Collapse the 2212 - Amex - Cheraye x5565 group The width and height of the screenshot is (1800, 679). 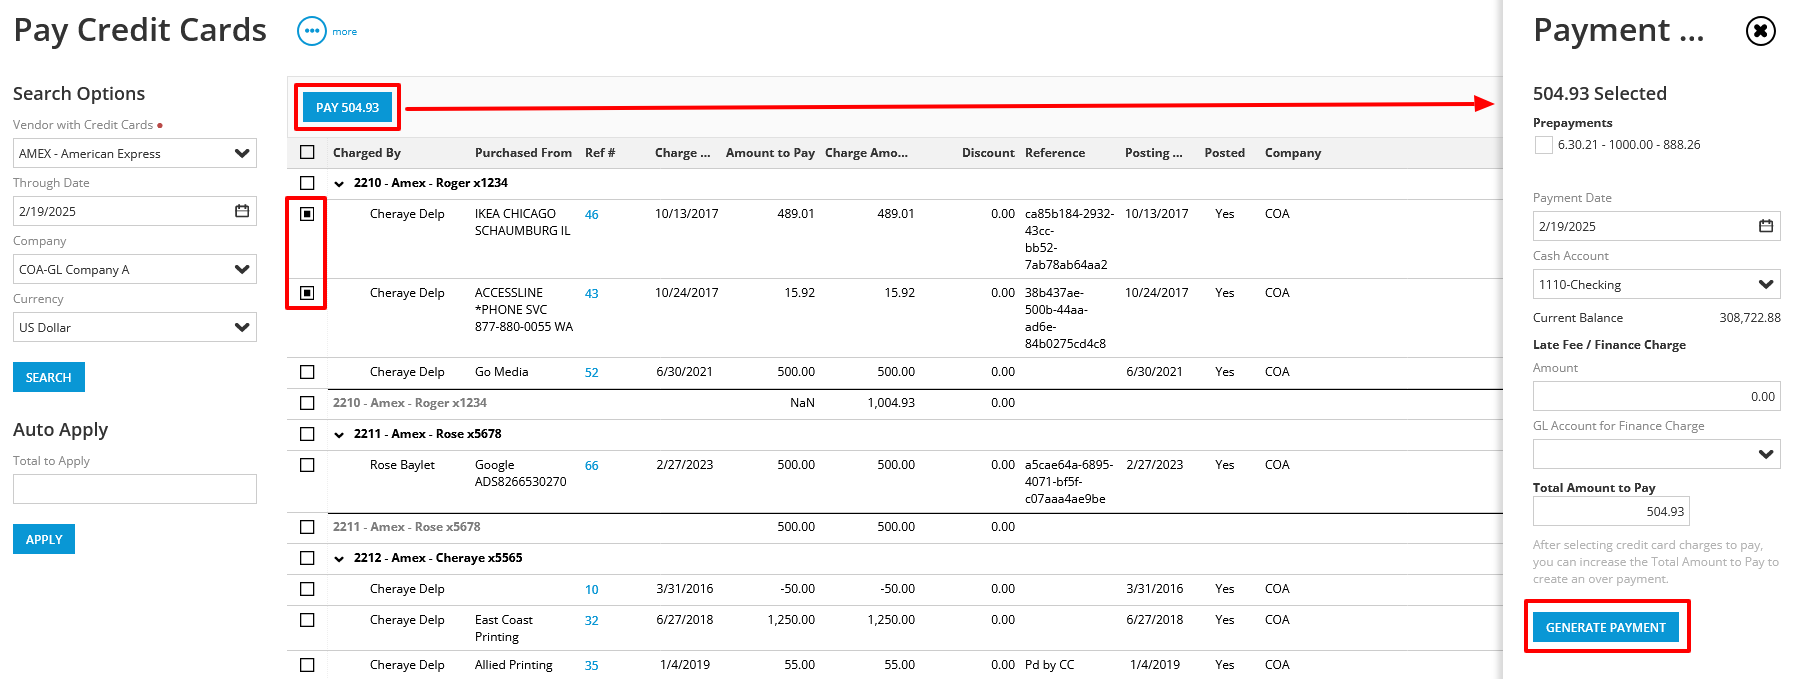[x=339, y=558]
